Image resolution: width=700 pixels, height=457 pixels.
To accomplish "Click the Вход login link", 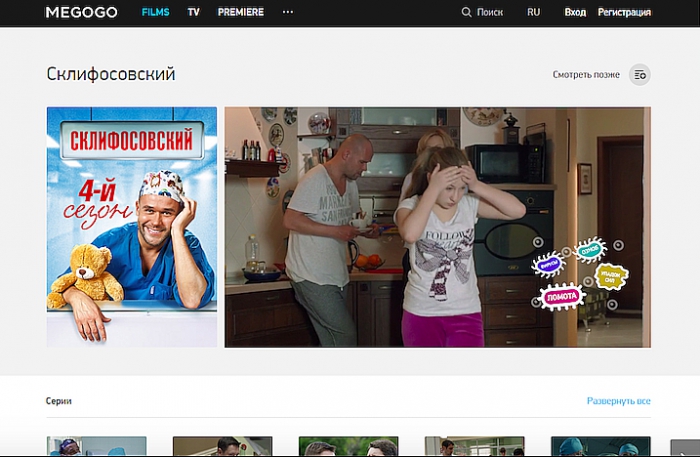I will (575, 12).
